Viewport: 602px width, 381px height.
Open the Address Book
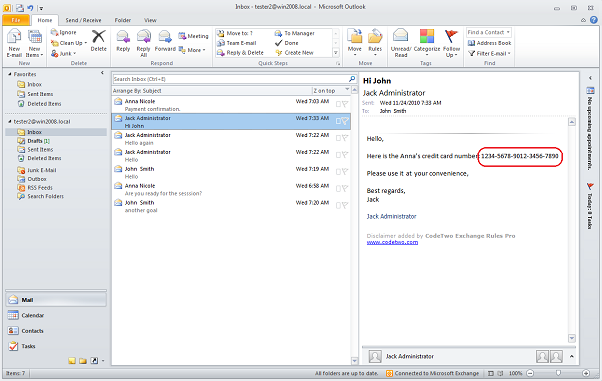click(x=490, y=43)
